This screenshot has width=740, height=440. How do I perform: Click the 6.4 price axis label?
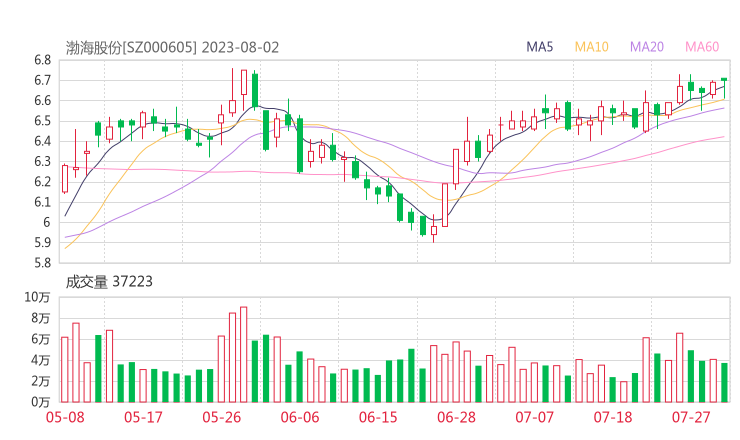[42, 141]
